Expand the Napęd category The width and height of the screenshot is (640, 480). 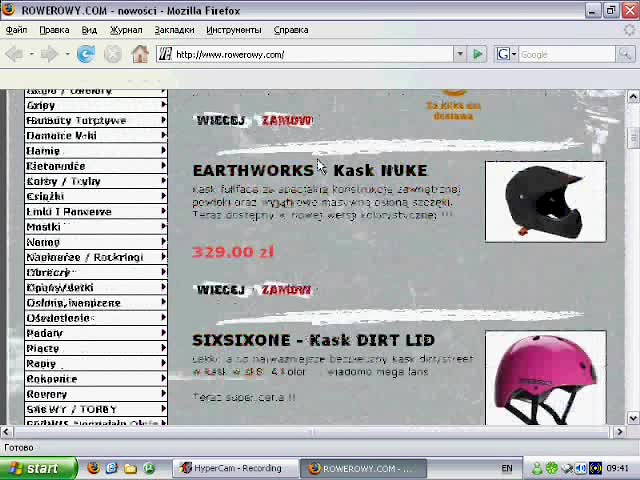96,242
